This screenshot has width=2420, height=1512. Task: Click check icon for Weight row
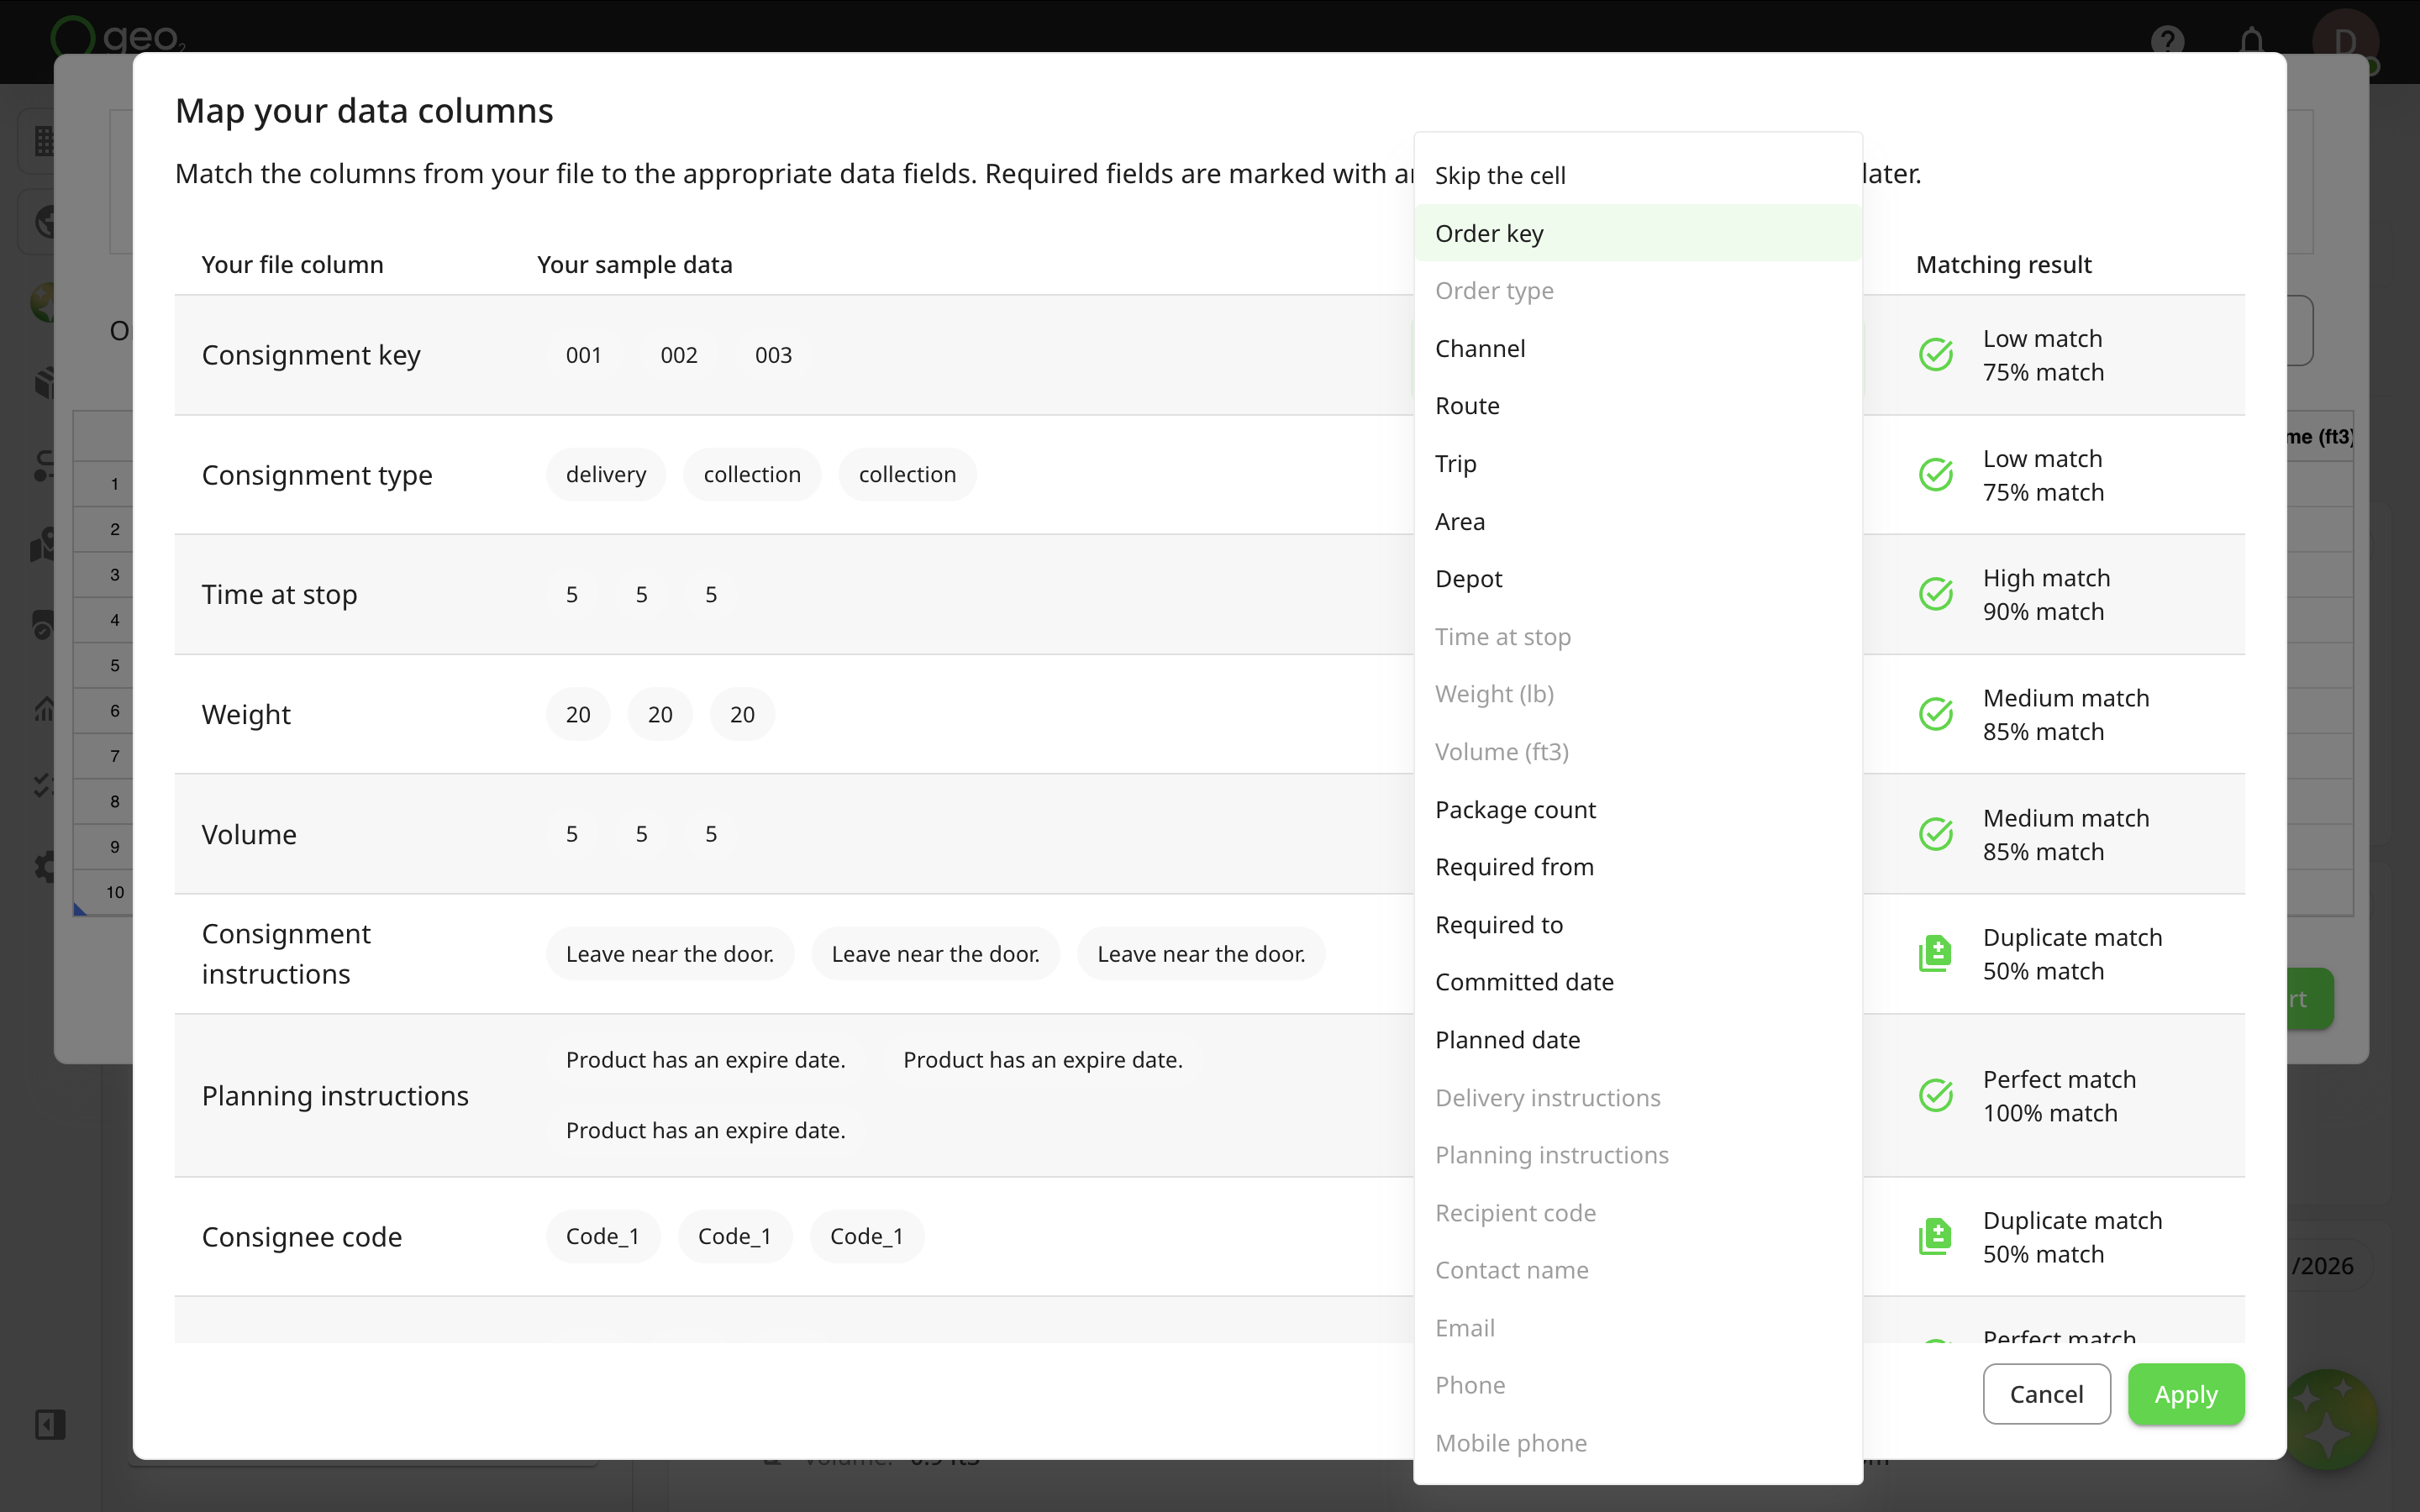click(x=1936, y=714)
